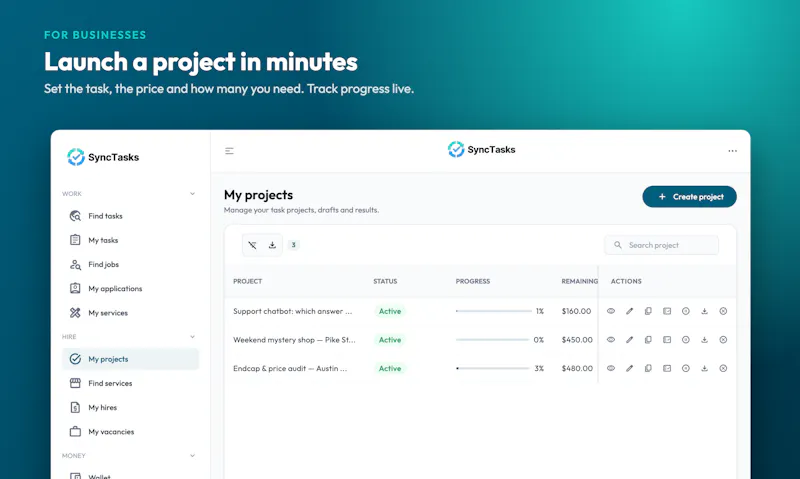View the Support chatbot project via eye icon
Image resolution: width=800 pixels, height=479 pixels.
pyautogui.click(x=611, y=311)
